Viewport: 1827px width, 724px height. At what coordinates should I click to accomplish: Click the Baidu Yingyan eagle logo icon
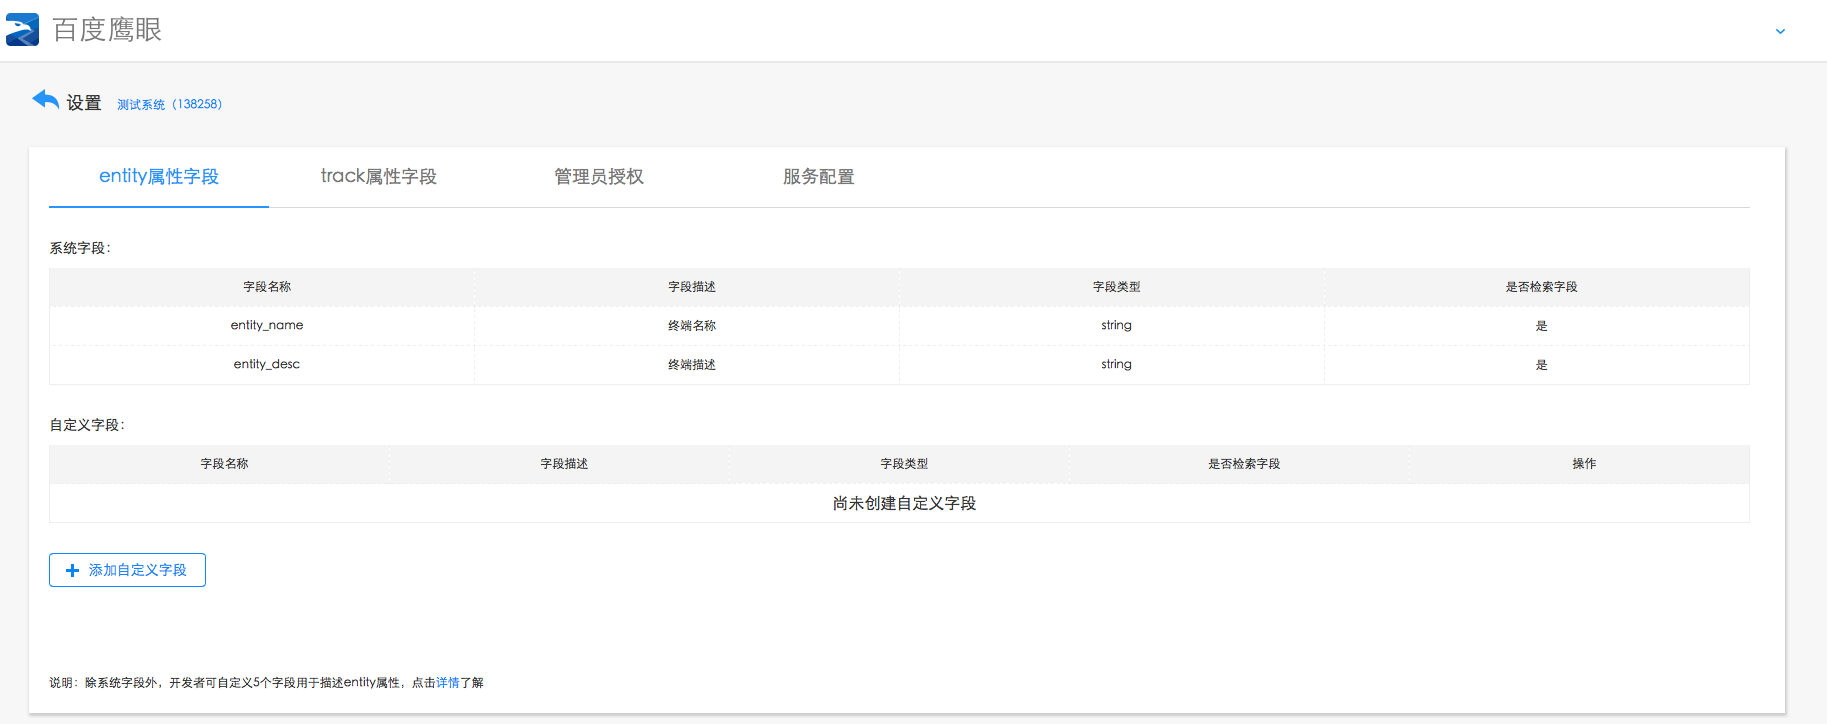[22, 30]
